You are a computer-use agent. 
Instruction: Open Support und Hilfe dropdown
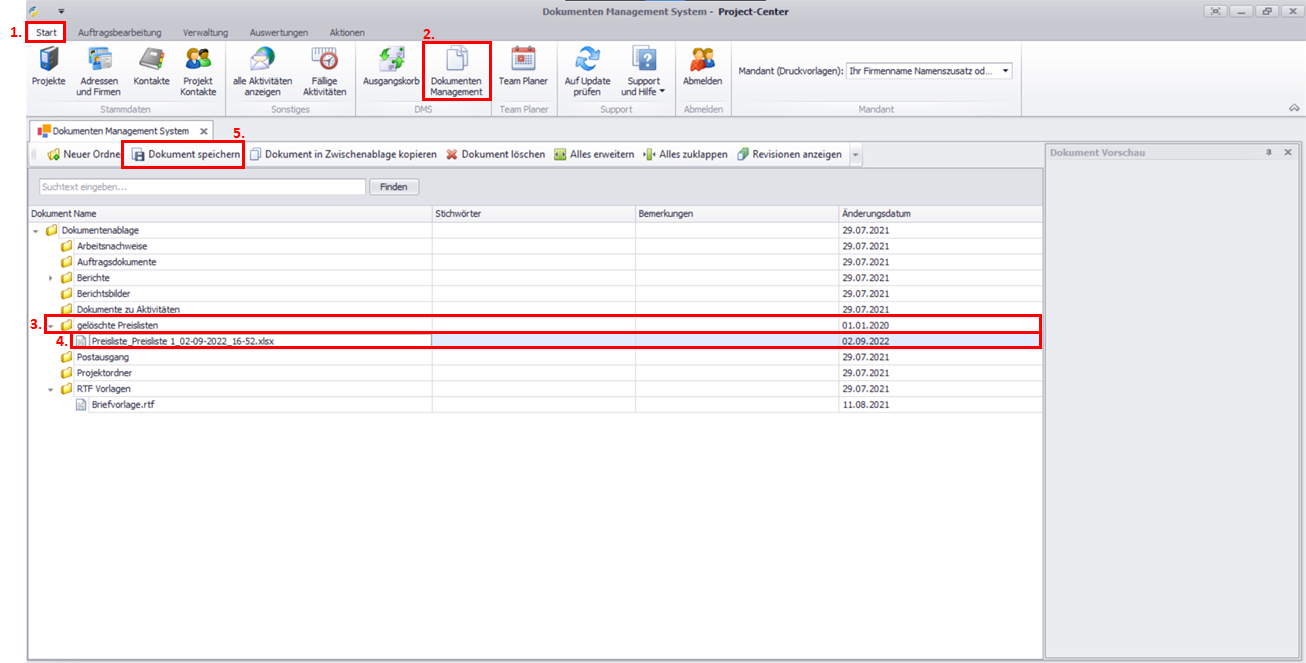pos(643,70)
